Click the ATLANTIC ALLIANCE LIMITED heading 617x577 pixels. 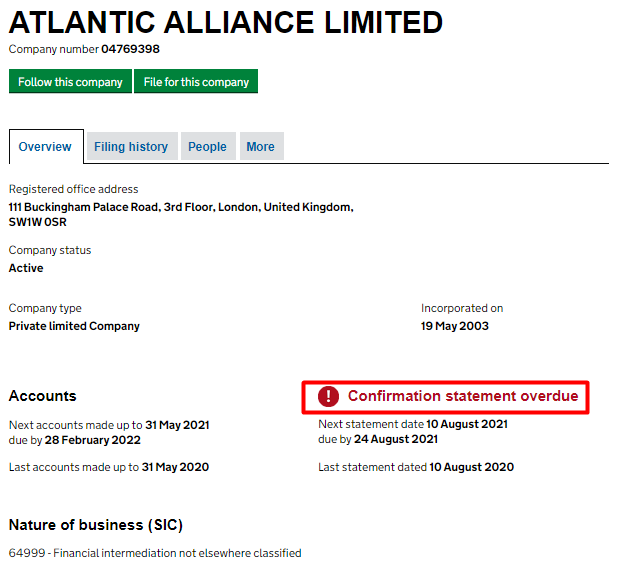226,22
